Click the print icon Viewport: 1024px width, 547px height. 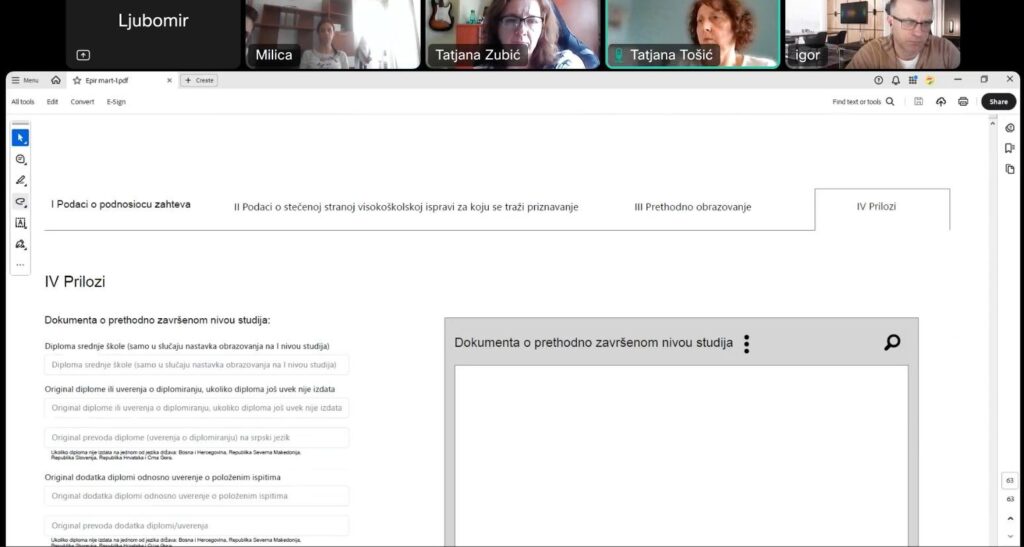963,101
